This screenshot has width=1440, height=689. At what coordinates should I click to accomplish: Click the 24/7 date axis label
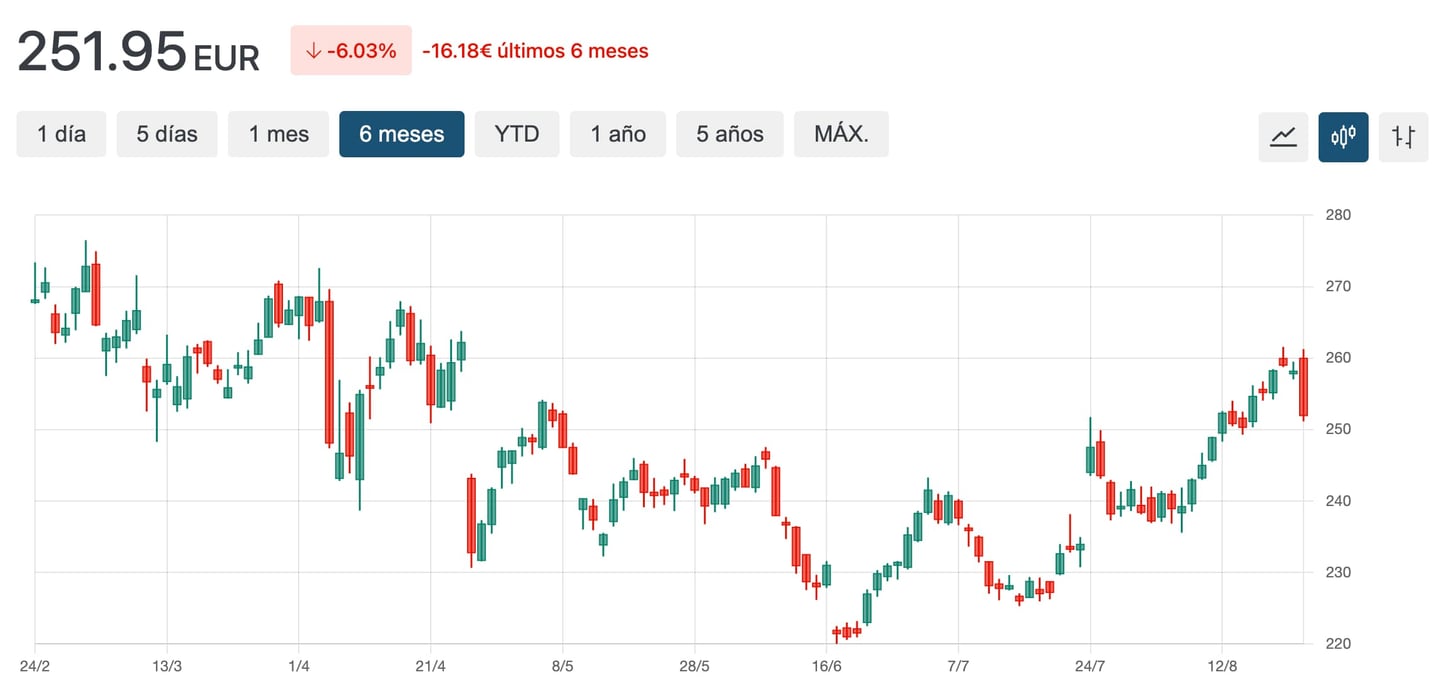(x=1090, y=666)
